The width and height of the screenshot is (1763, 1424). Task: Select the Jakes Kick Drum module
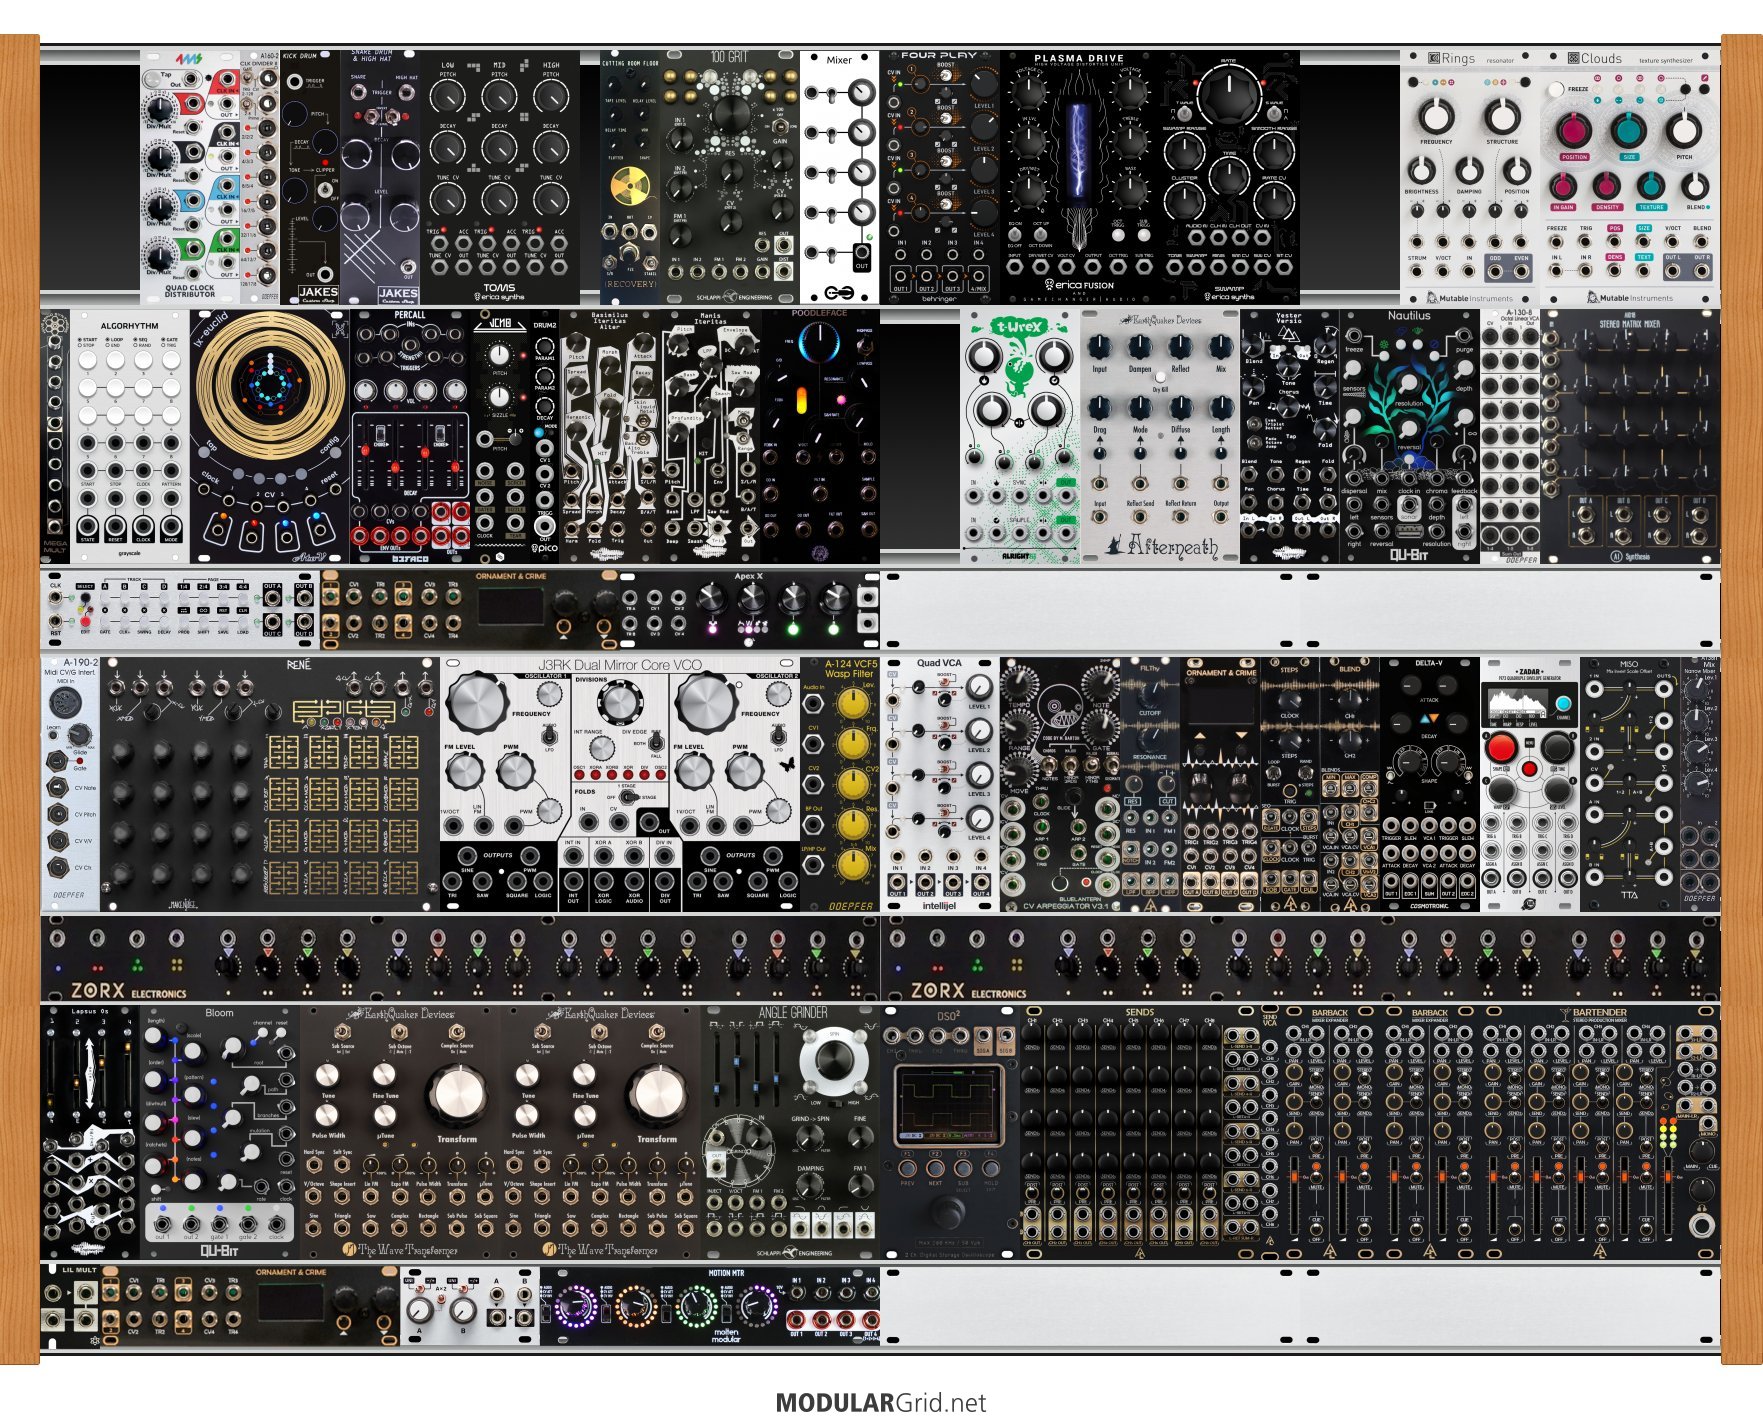coord(310,177)
